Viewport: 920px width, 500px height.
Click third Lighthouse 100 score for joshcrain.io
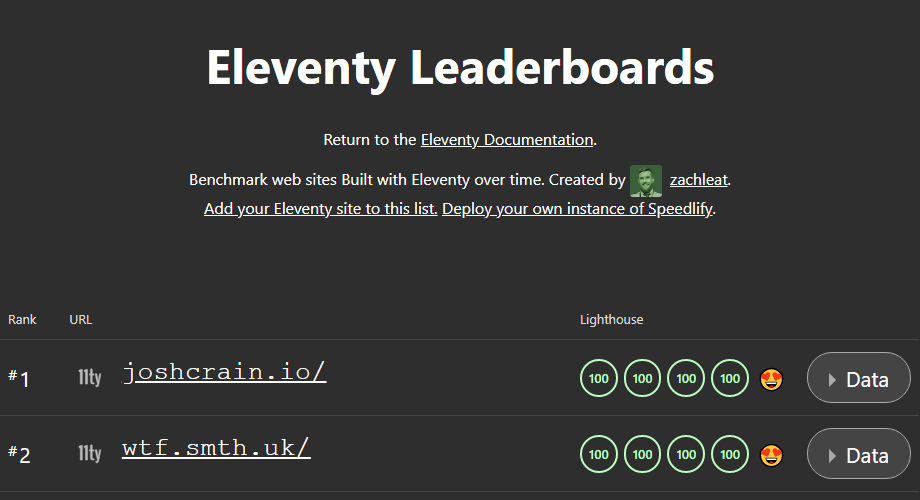click(686, 379)
